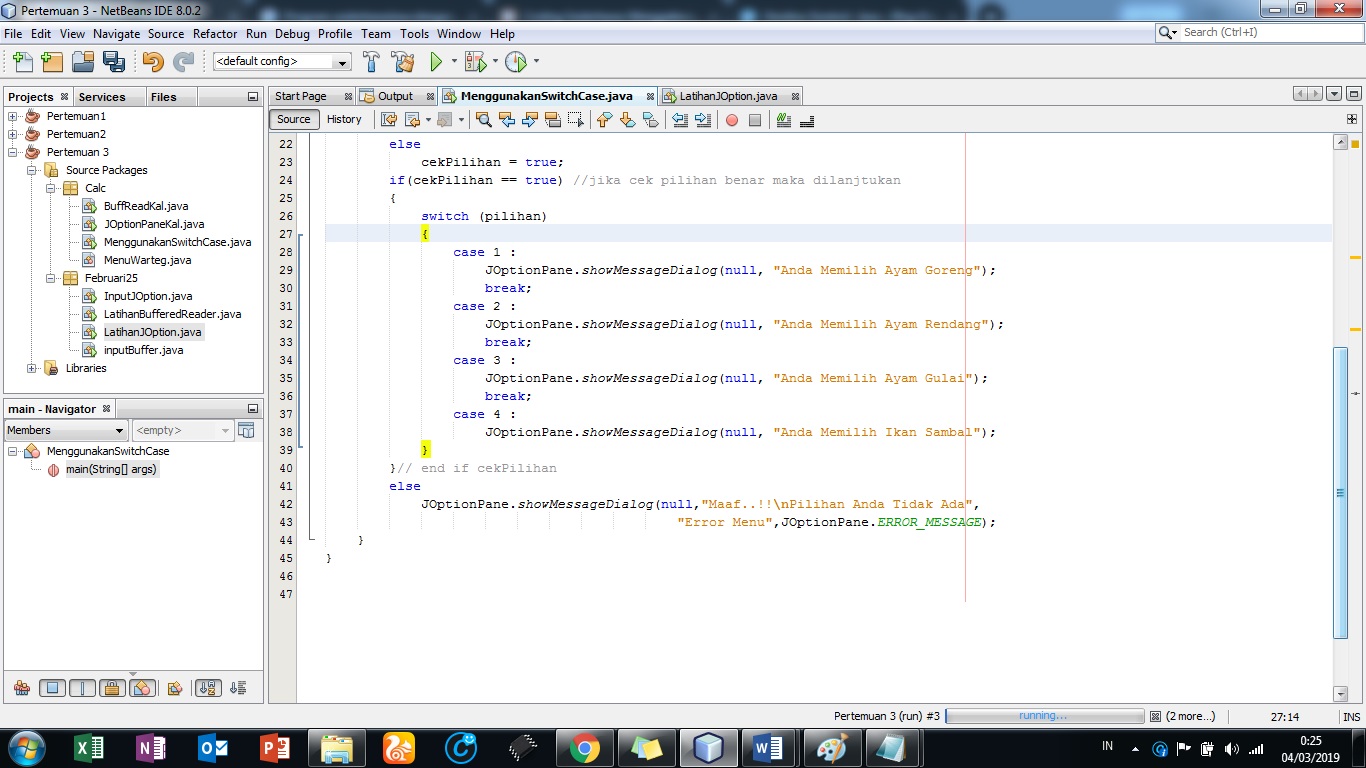Viewport: 1366px width, 768px height.
Task: Click the New Project toolbar icon
Action: 52,62
